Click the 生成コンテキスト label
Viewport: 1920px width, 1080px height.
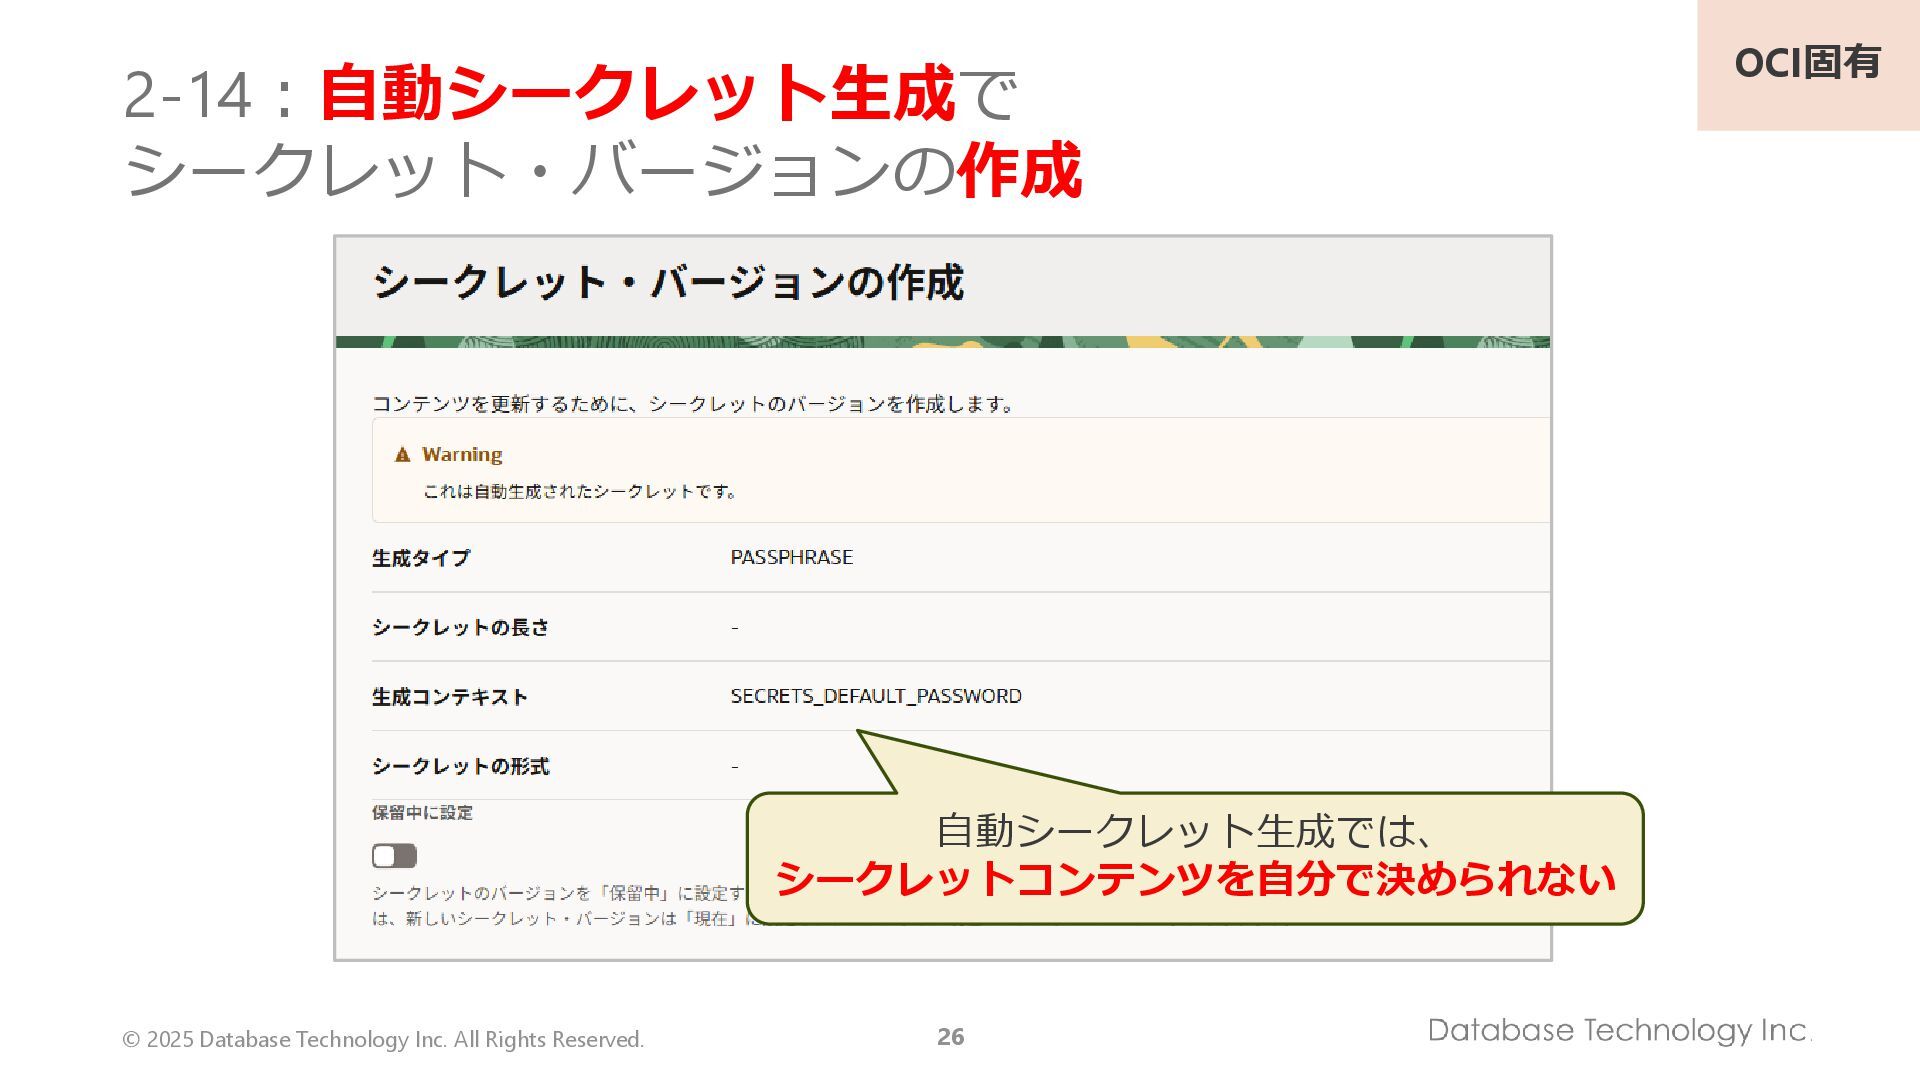449,697
